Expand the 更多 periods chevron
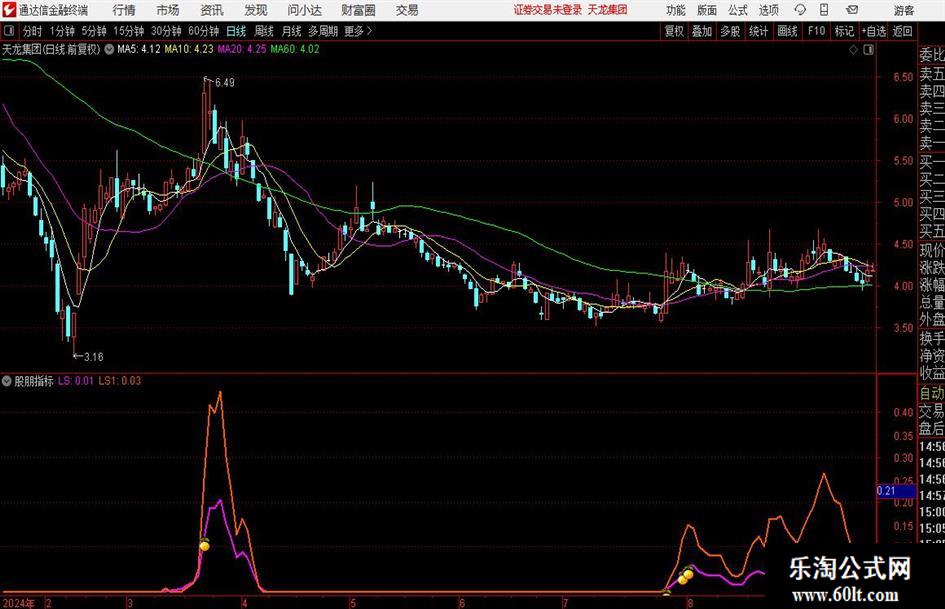Screen dimensions: 945x609 click(369, 31)
